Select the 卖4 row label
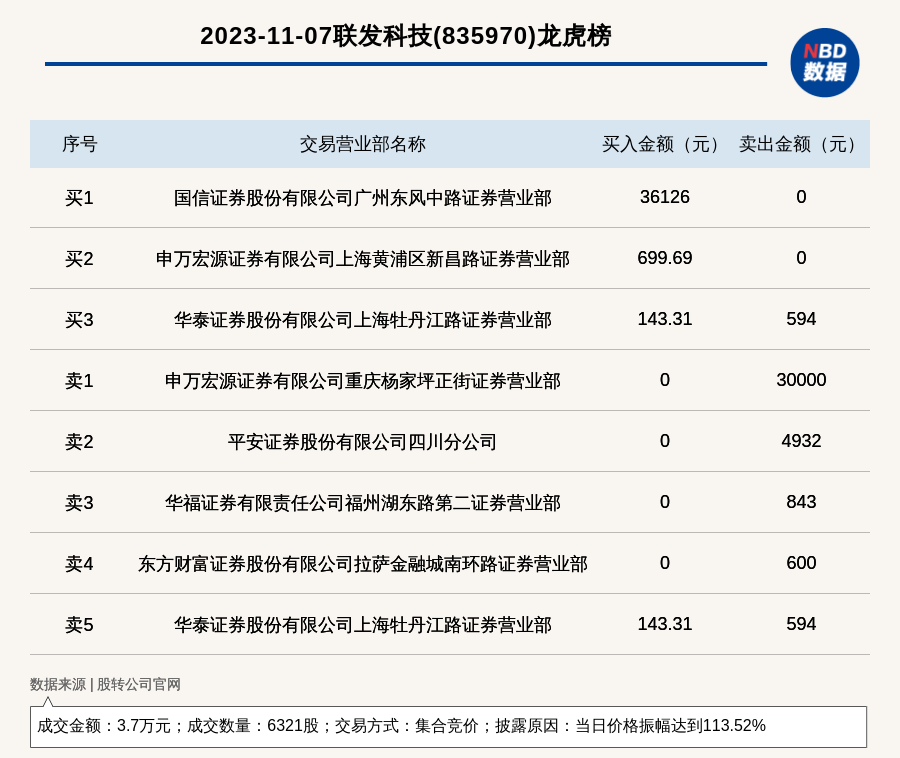 click(x=79, y=564)
